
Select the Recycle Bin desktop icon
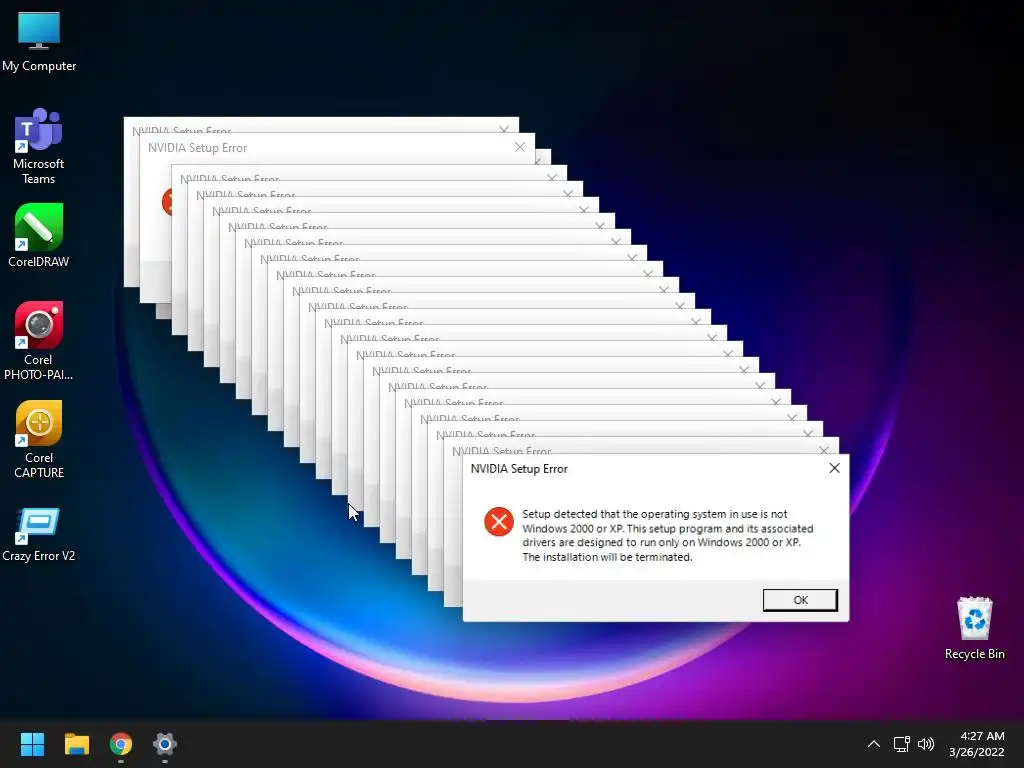click(974, 628)
